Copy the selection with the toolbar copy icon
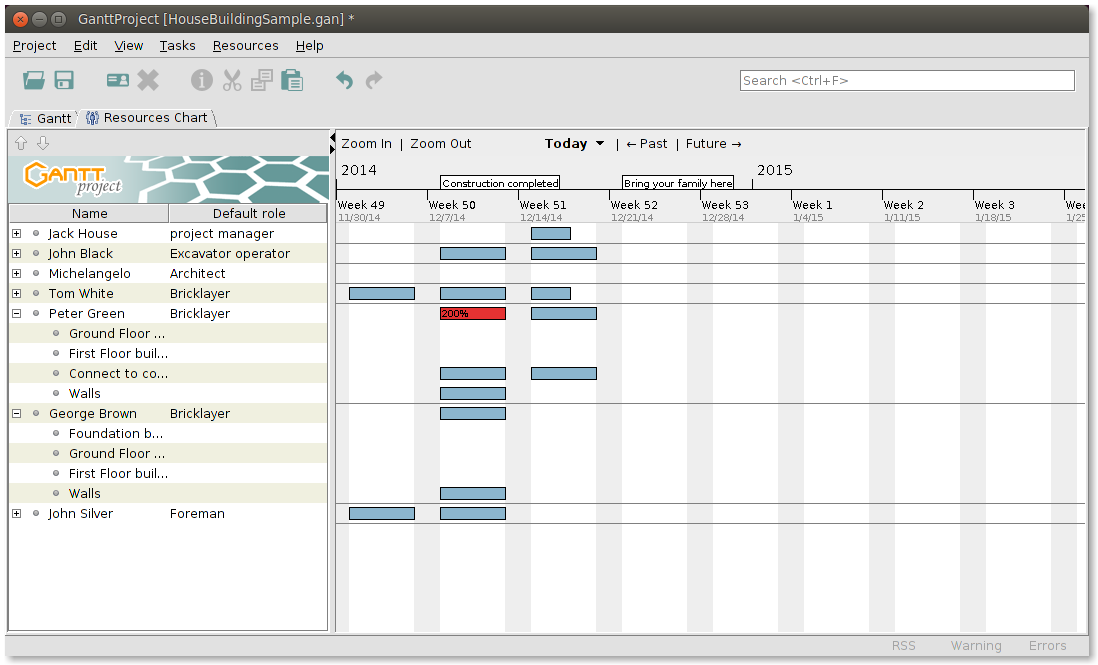1098x665 pixels. pos(262,80)
